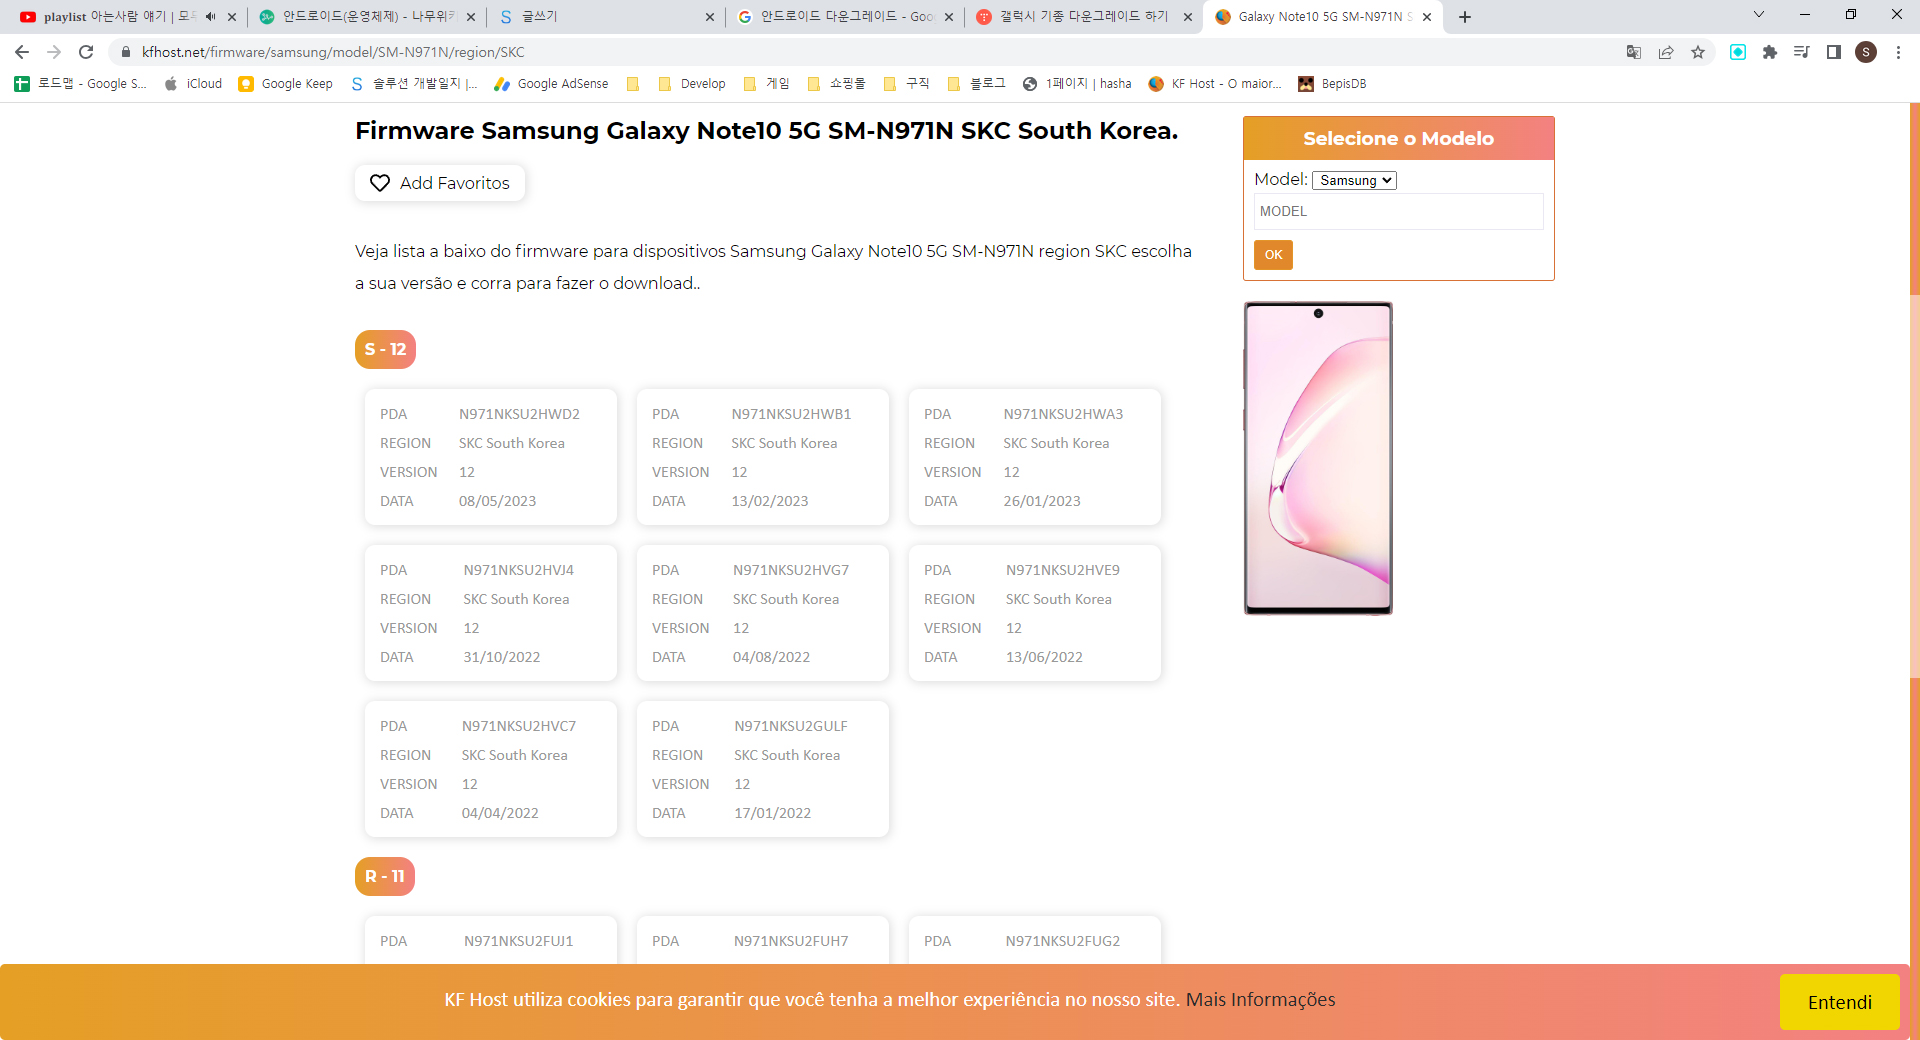Open firmware N971NKSU2HVC7 card
Viewport: 1920px width, 1040px height.
(491, 769)
